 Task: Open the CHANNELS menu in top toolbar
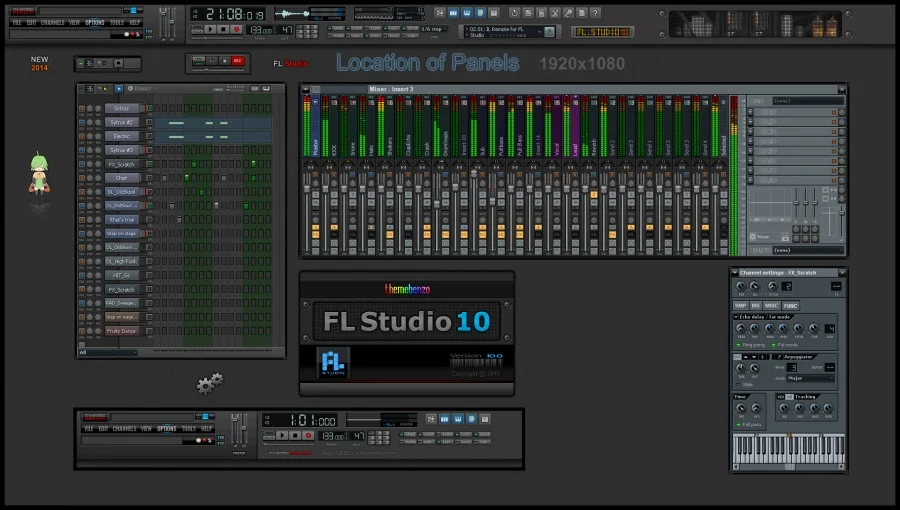click(x=52, y=22)
